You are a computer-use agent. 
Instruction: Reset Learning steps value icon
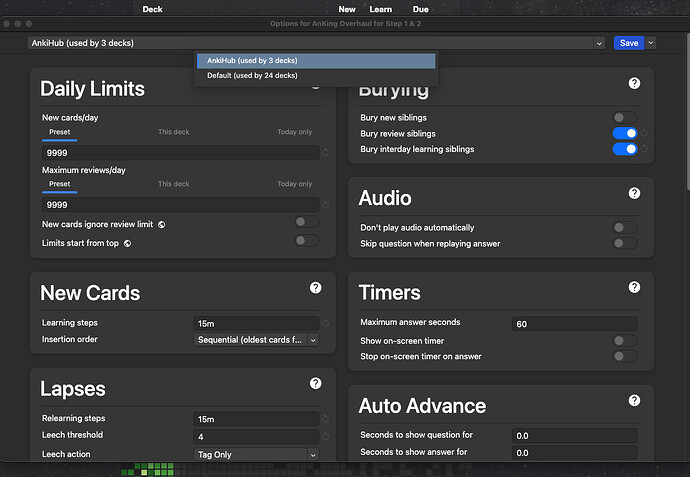[x=326, y=323]
